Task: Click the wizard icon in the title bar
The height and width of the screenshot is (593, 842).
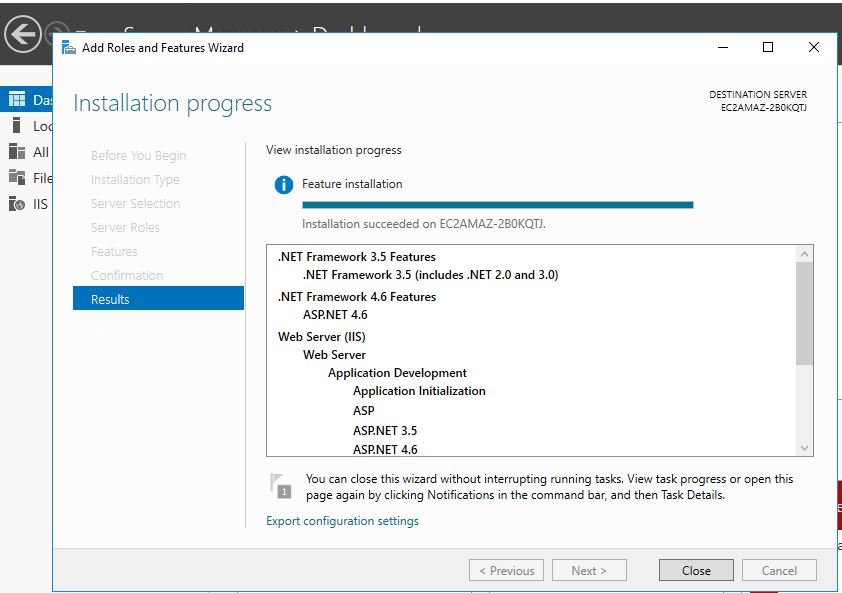Action: tap(68, 47)
